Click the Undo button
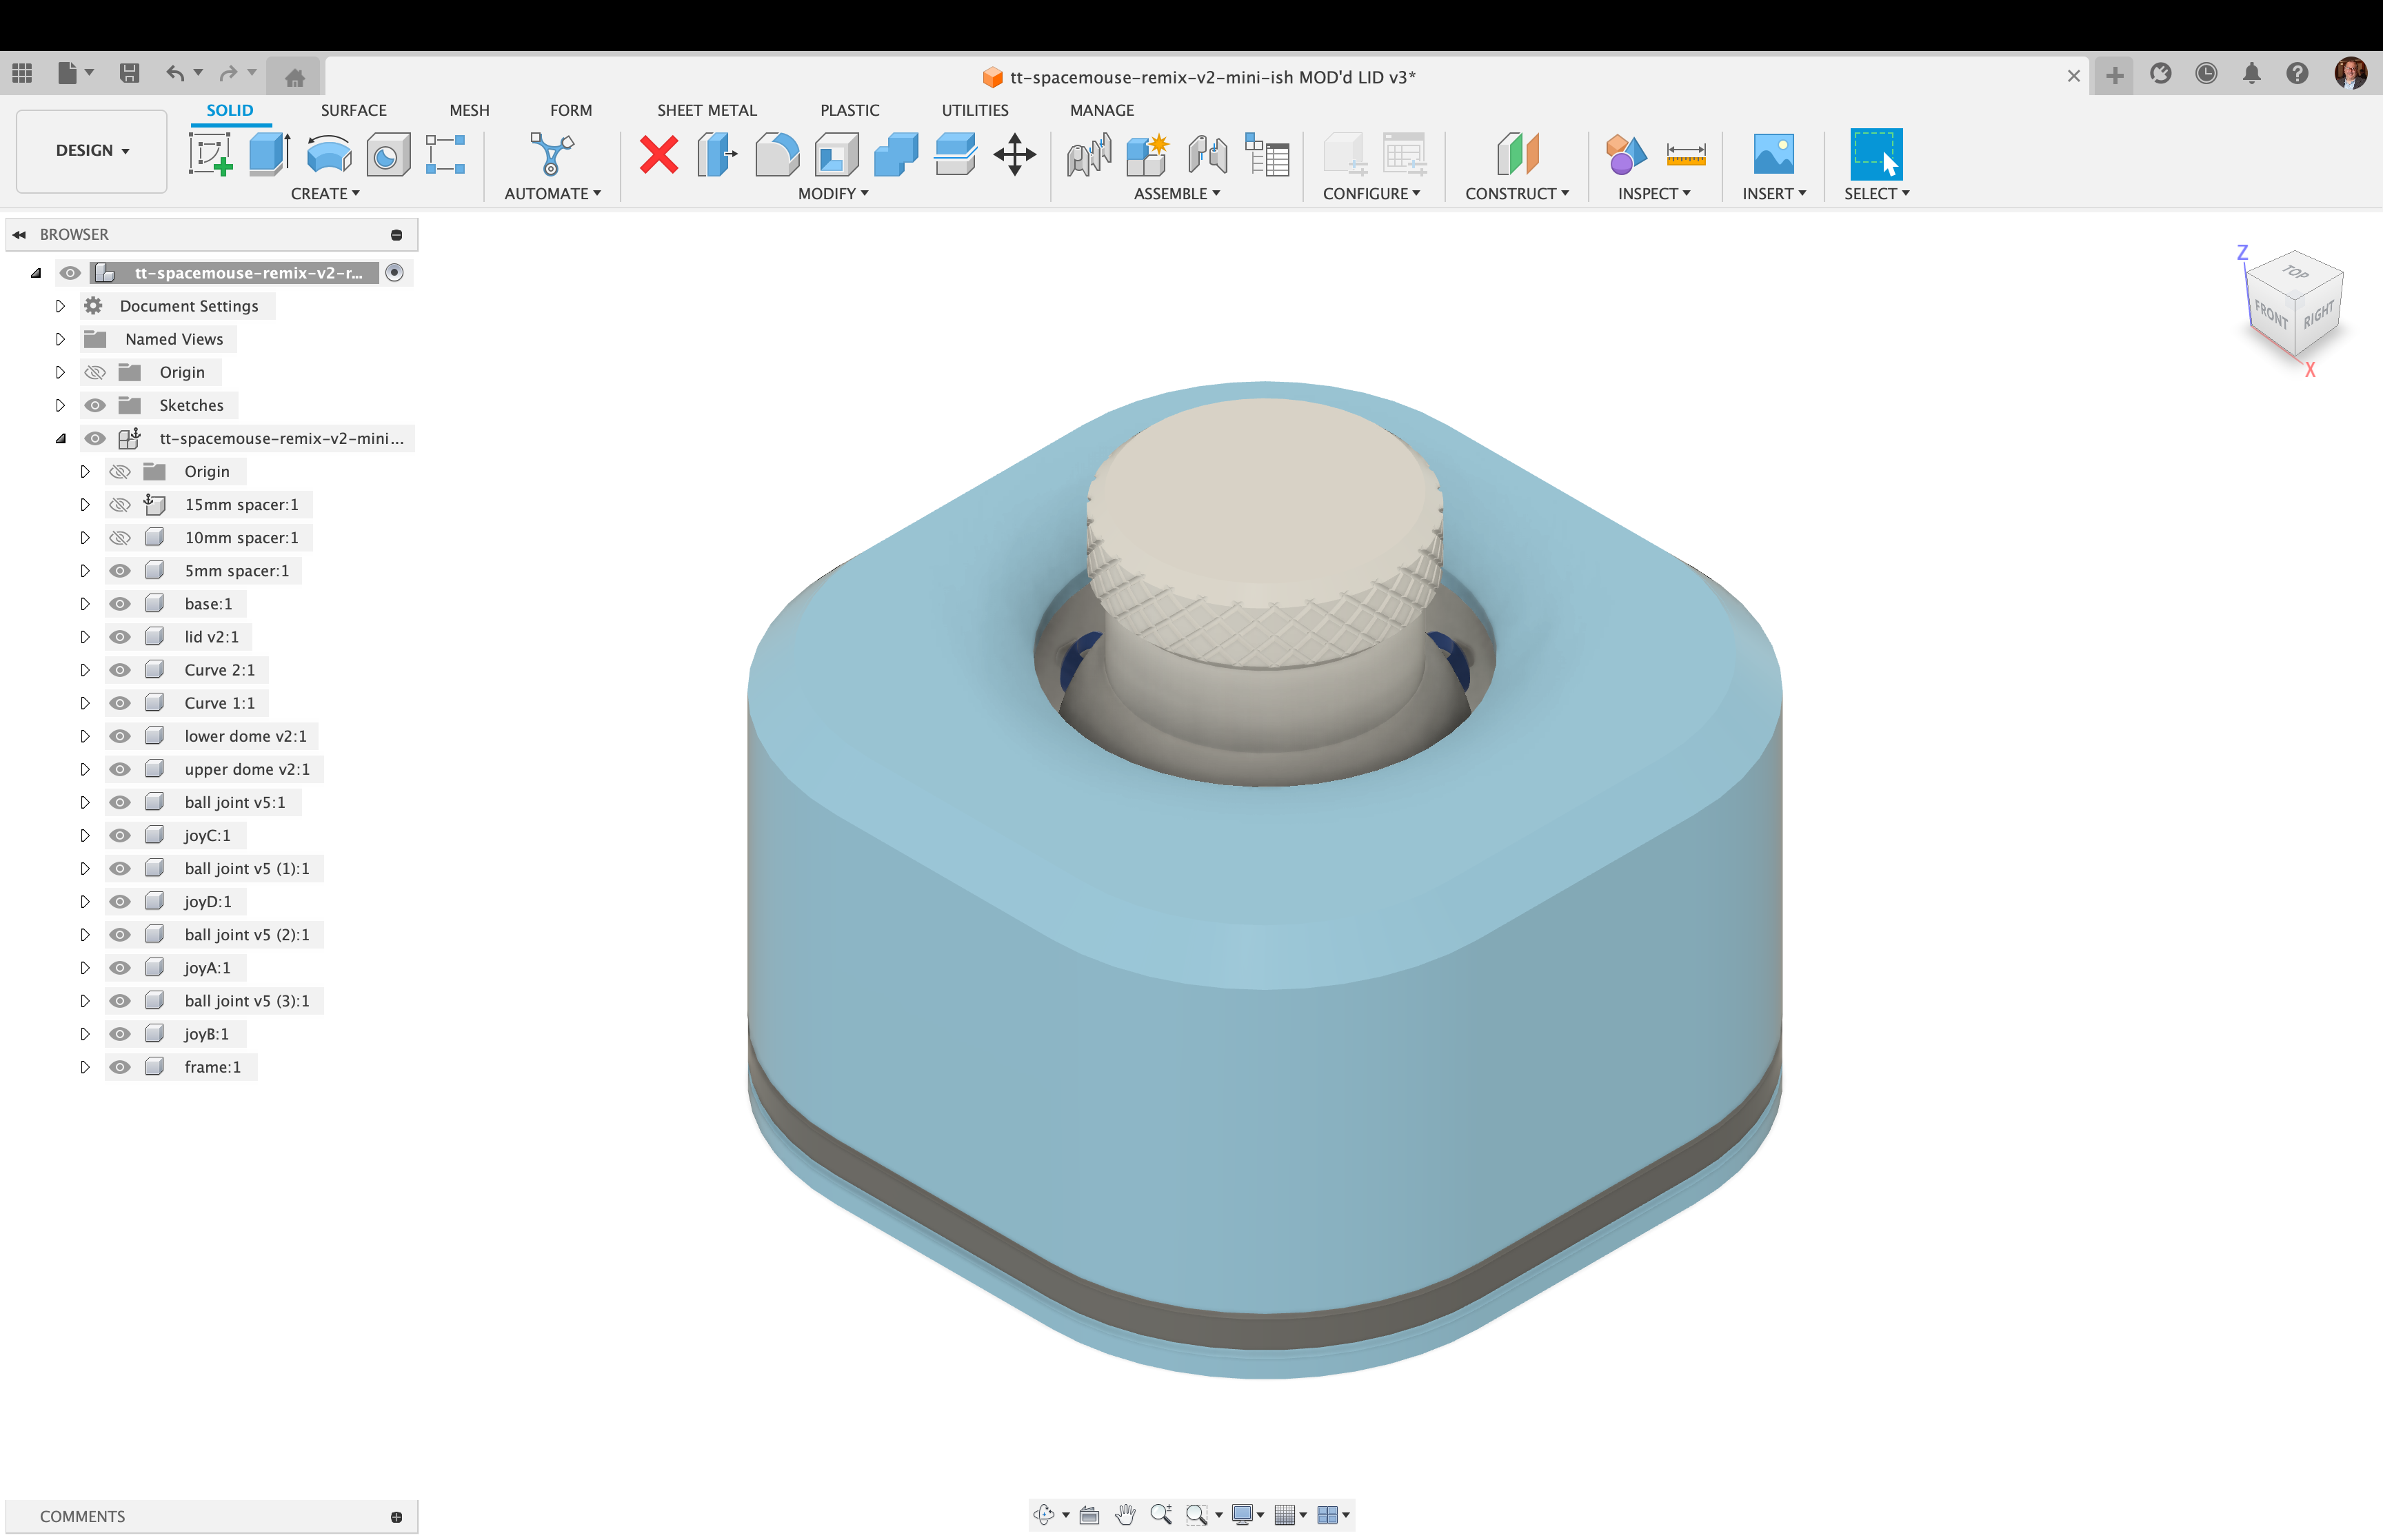2383x1540 pixels. [x=175, y=73]
